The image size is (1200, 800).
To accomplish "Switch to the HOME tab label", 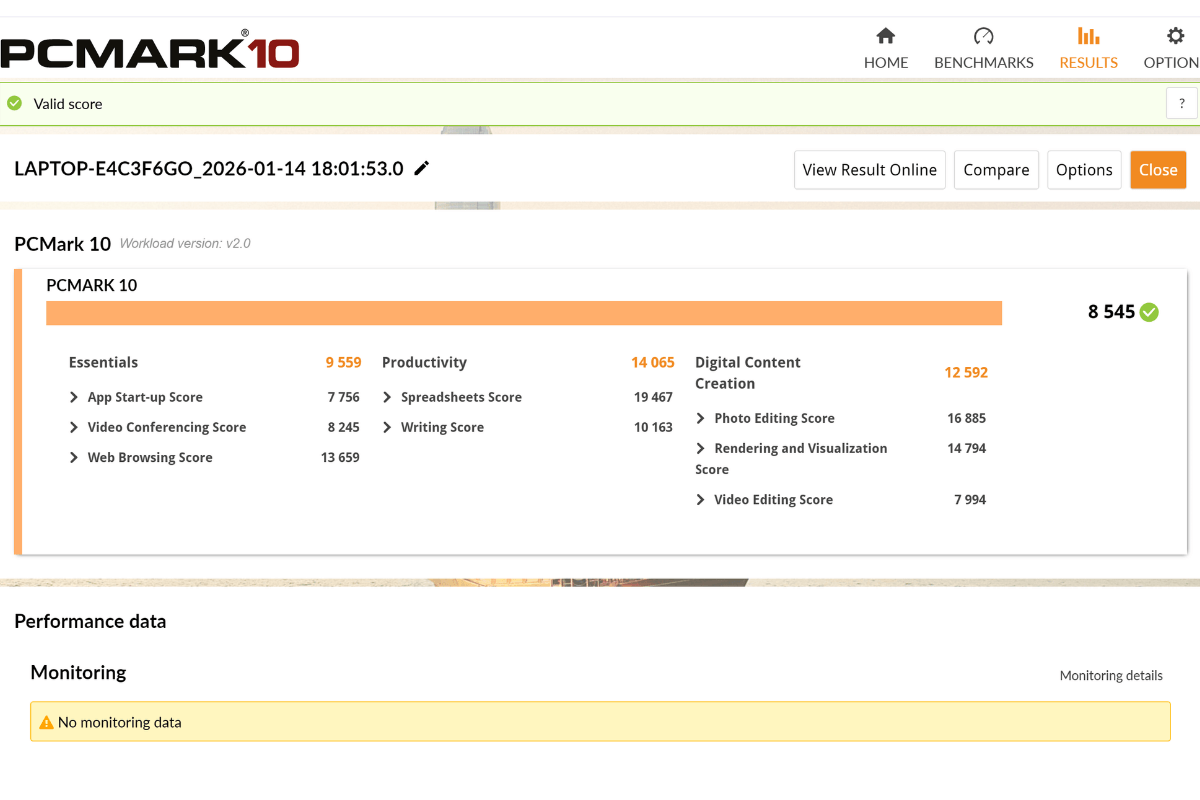I will 886,62.
